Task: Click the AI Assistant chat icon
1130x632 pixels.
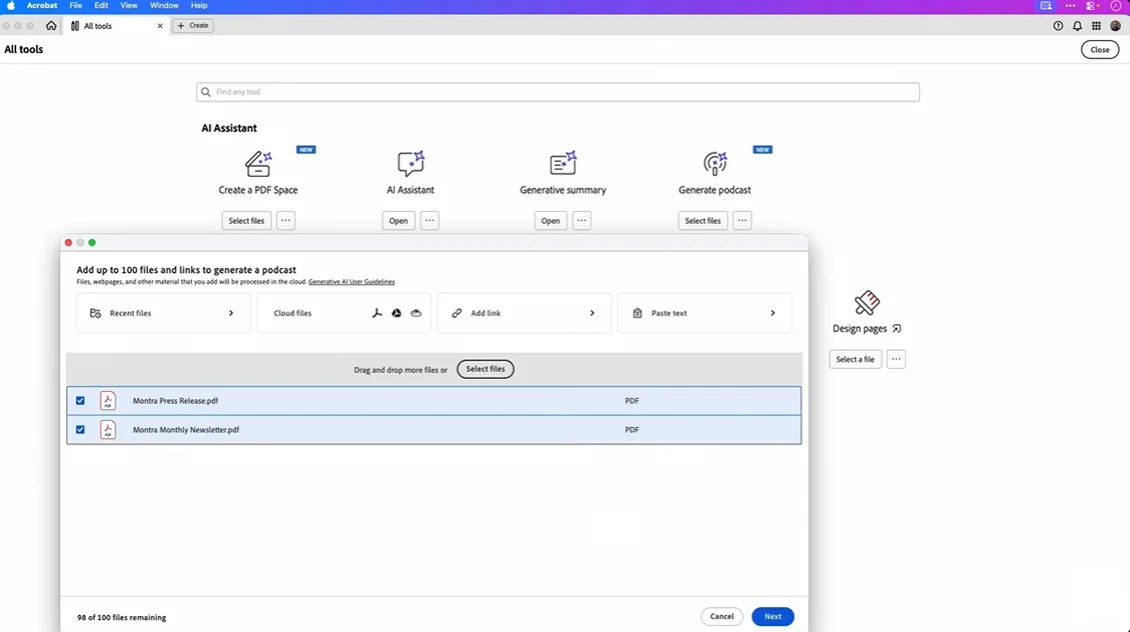Action: click(410, 164)
